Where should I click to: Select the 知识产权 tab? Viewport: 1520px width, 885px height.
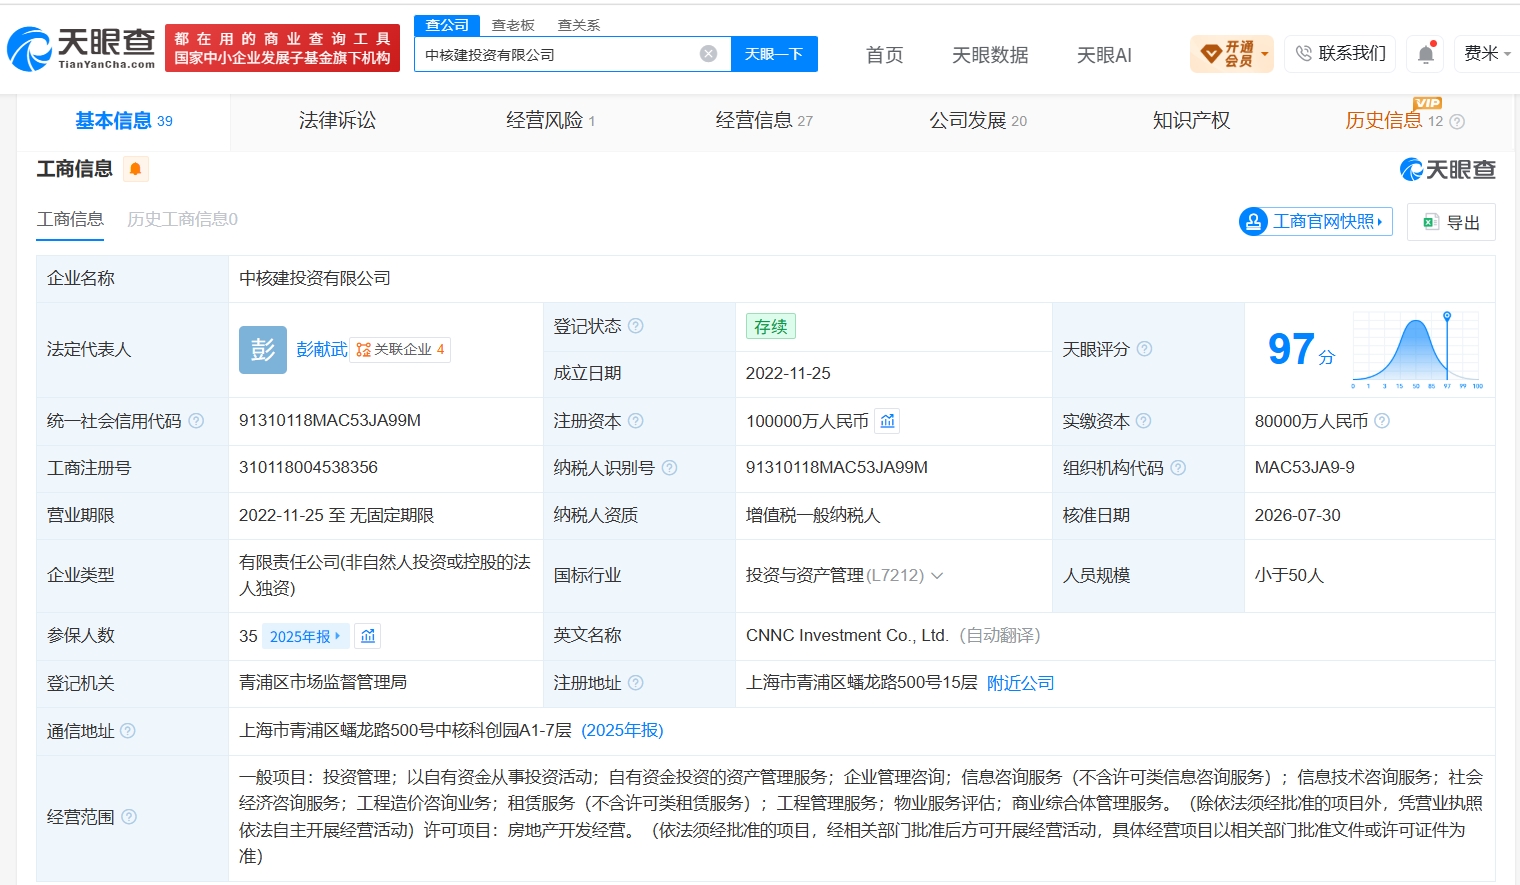click(1191, 121)
